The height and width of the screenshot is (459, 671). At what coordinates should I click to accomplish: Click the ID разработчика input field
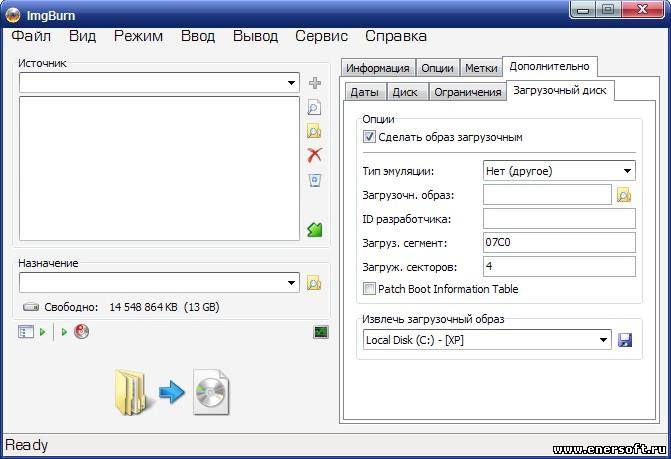coord(559,219)
